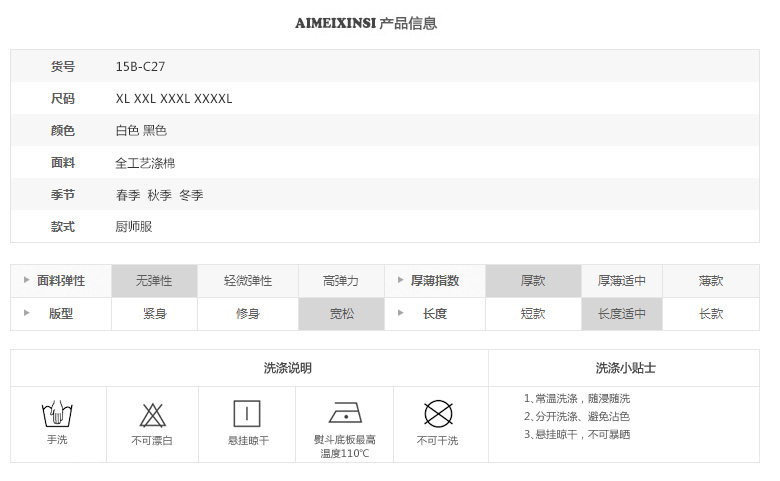
Task: Click the 面料弹性 row label
Action: click(61, 281)
